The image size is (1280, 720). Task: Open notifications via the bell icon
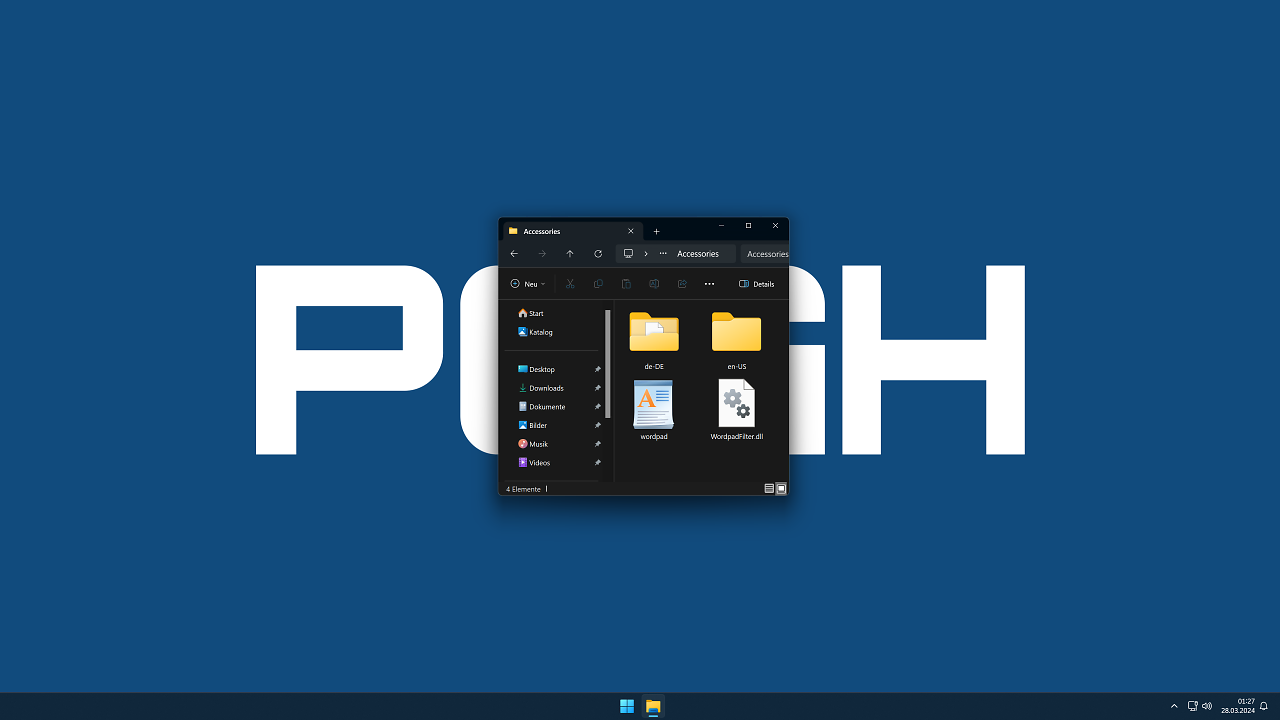[x=1264, y=706]
